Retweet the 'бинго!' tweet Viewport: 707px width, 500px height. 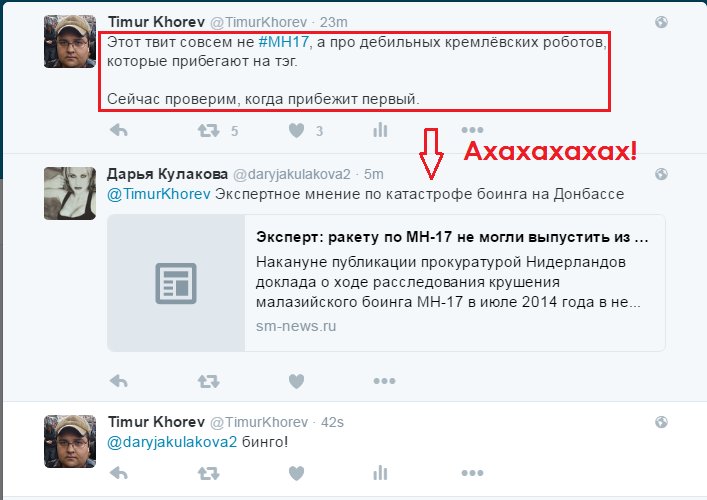(x=208, y=473)
